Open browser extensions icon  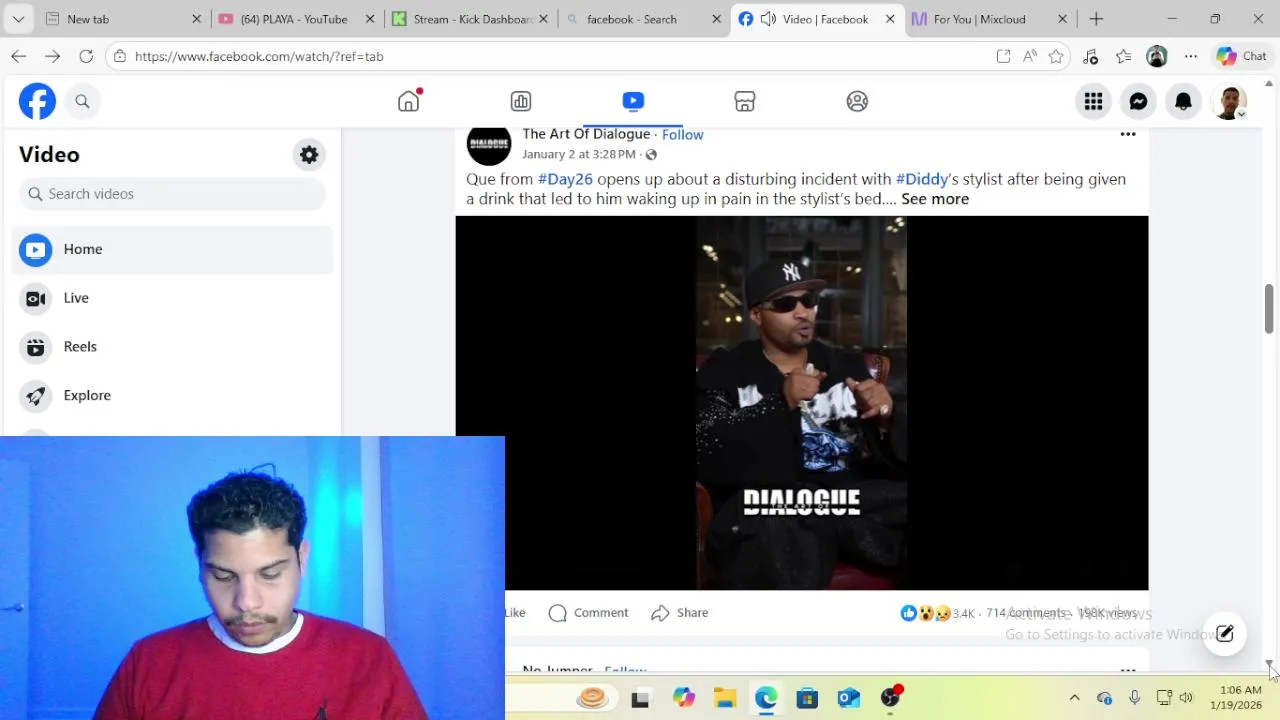point(1091,56)
